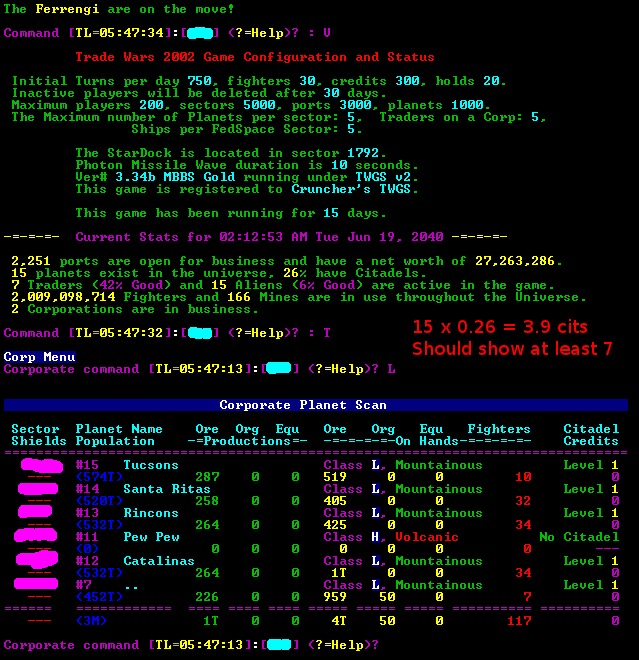Viewport: 639px width, 660px height.
Task: Click the Catalinas planet name
Action: coord(158,561)
